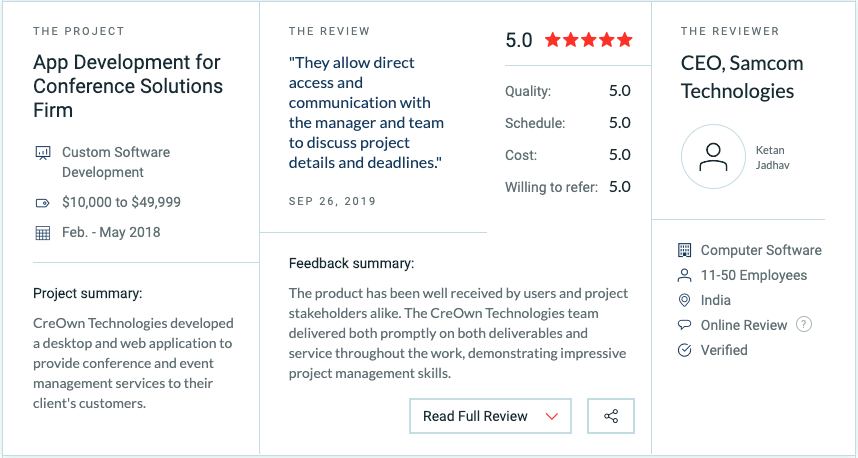This screenshot has height=458, width=858.
Task: Click the five red star rating
Action: pos(589,40)
